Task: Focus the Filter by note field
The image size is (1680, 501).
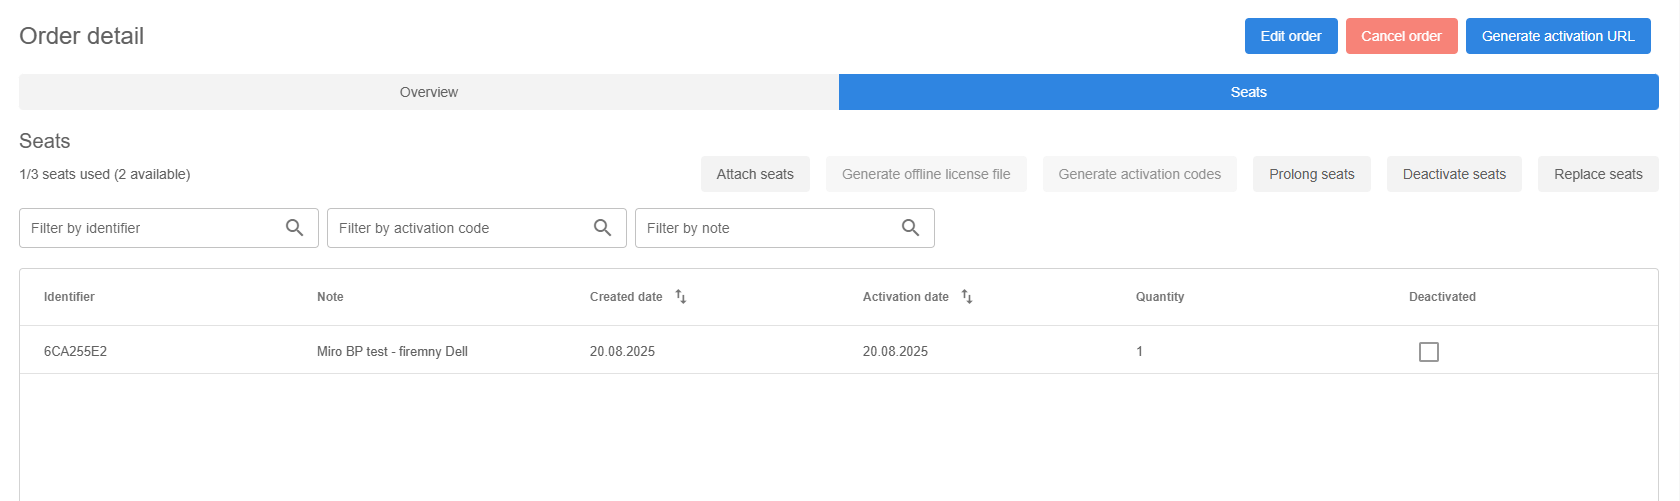Action: click(x=766, y=228)
